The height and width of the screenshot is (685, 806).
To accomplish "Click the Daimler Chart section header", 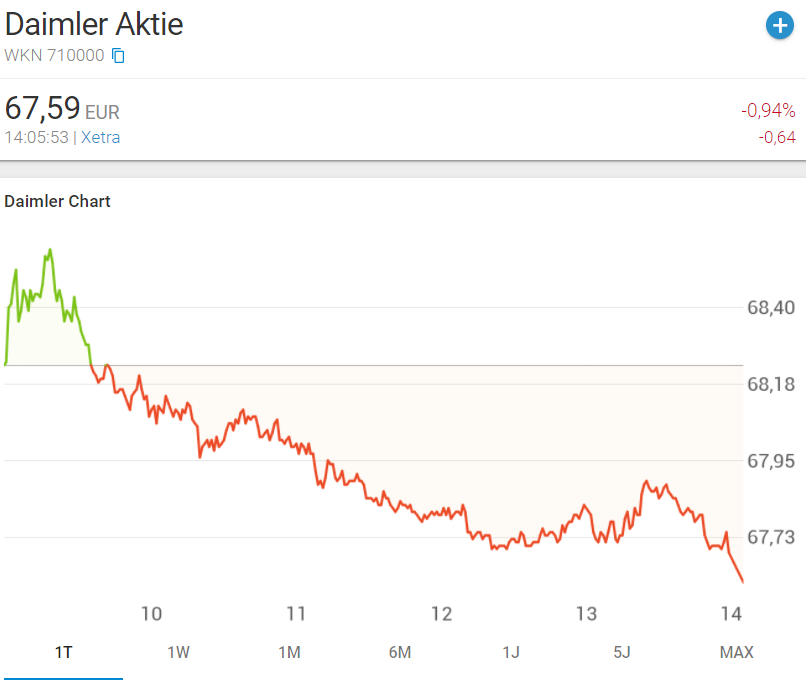I will tap(57, 201).
